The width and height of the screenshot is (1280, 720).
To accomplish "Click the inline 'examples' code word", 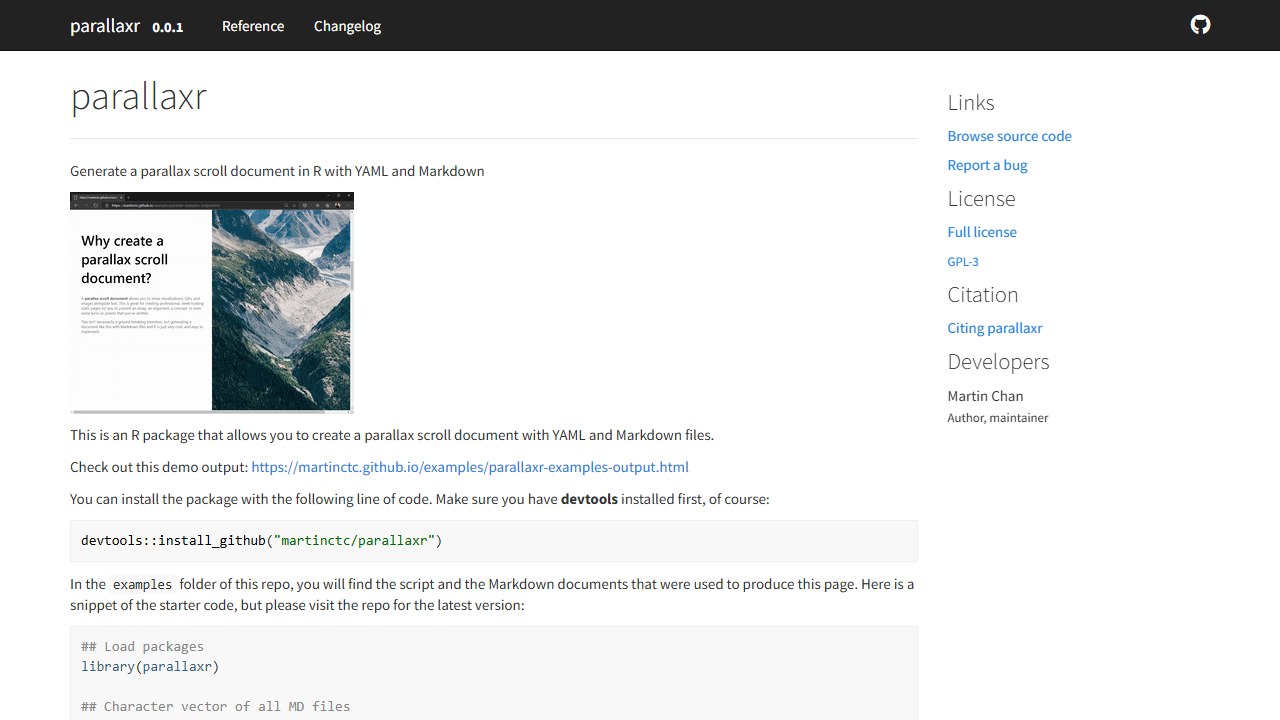I will coord(143,584).
